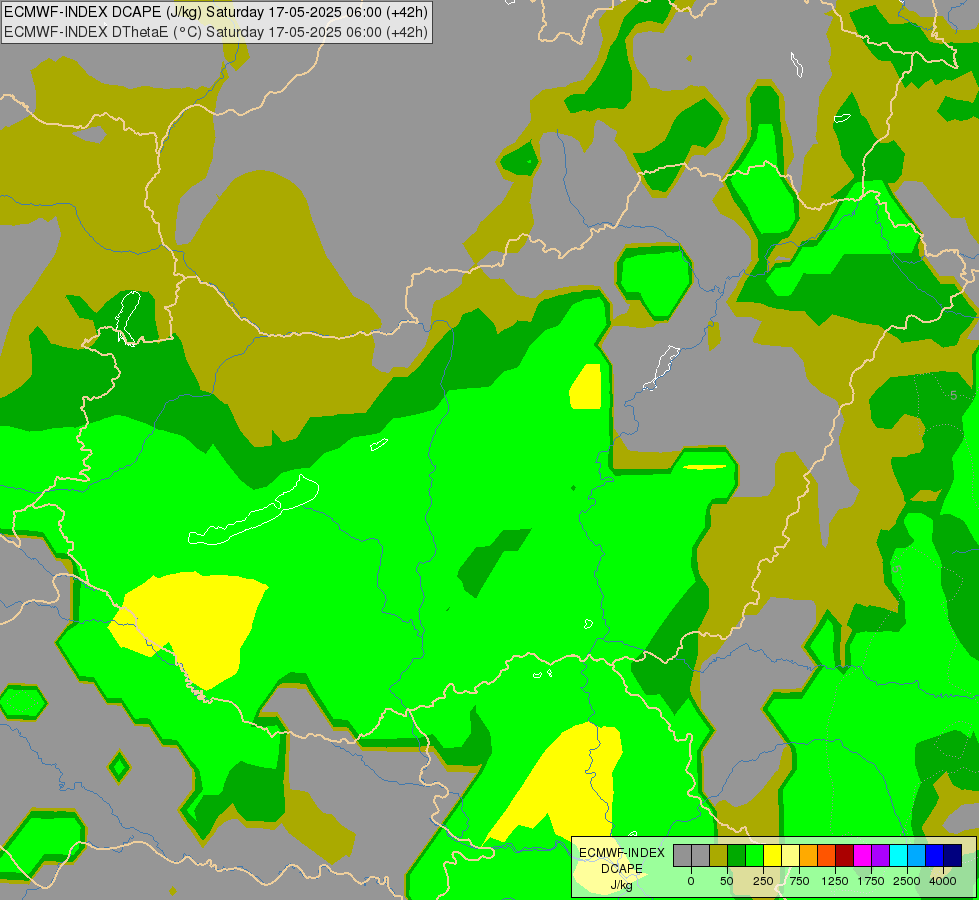Click the legend tick label '4000'

click(x=943, y=881)
